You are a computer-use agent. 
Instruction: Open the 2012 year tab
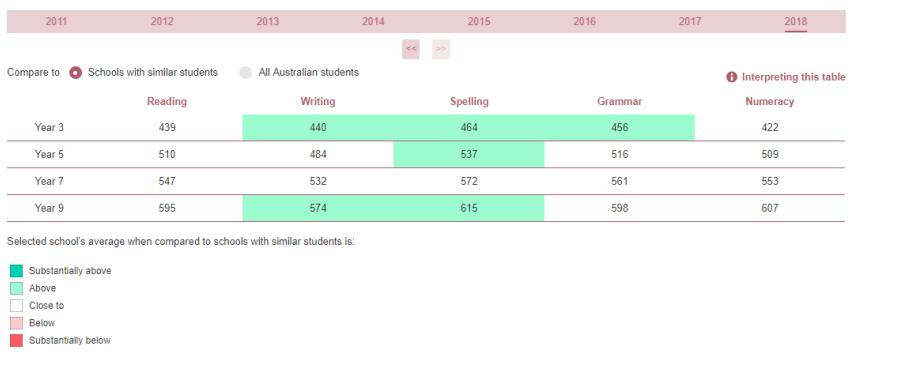coord(162,22)
